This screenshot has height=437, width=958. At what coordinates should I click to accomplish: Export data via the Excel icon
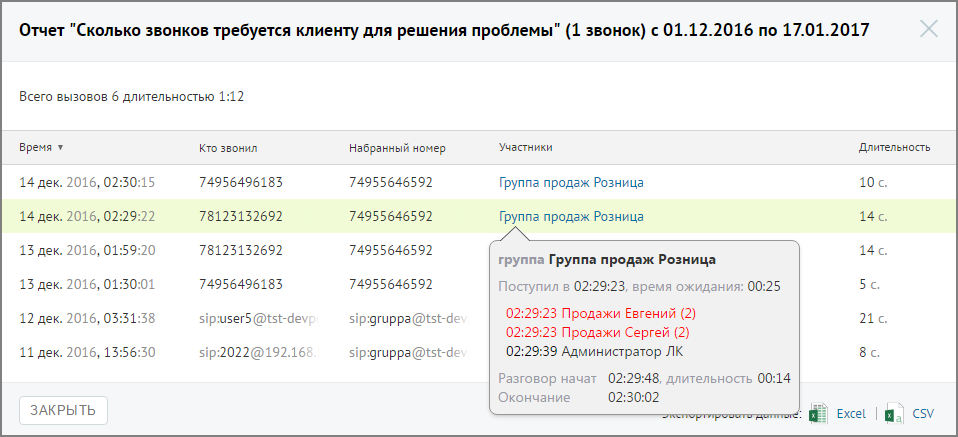819,414
